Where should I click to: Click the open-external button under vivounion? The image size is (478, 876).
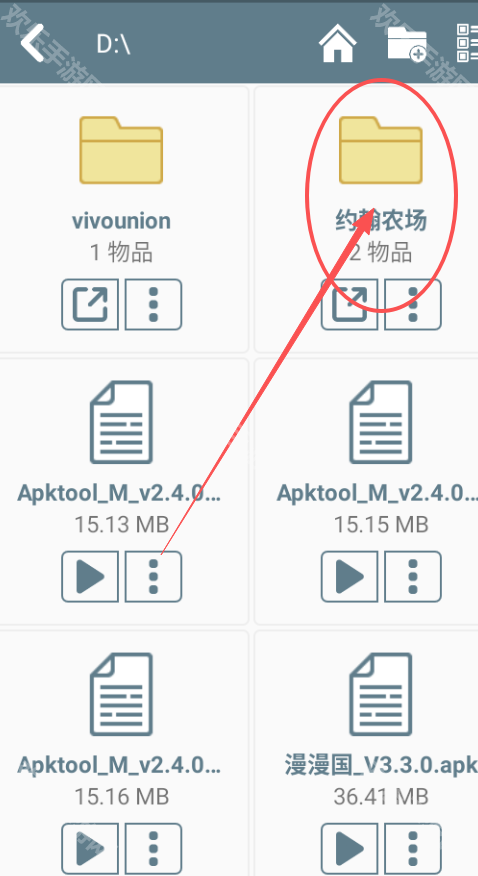click(x=90, y=304)
